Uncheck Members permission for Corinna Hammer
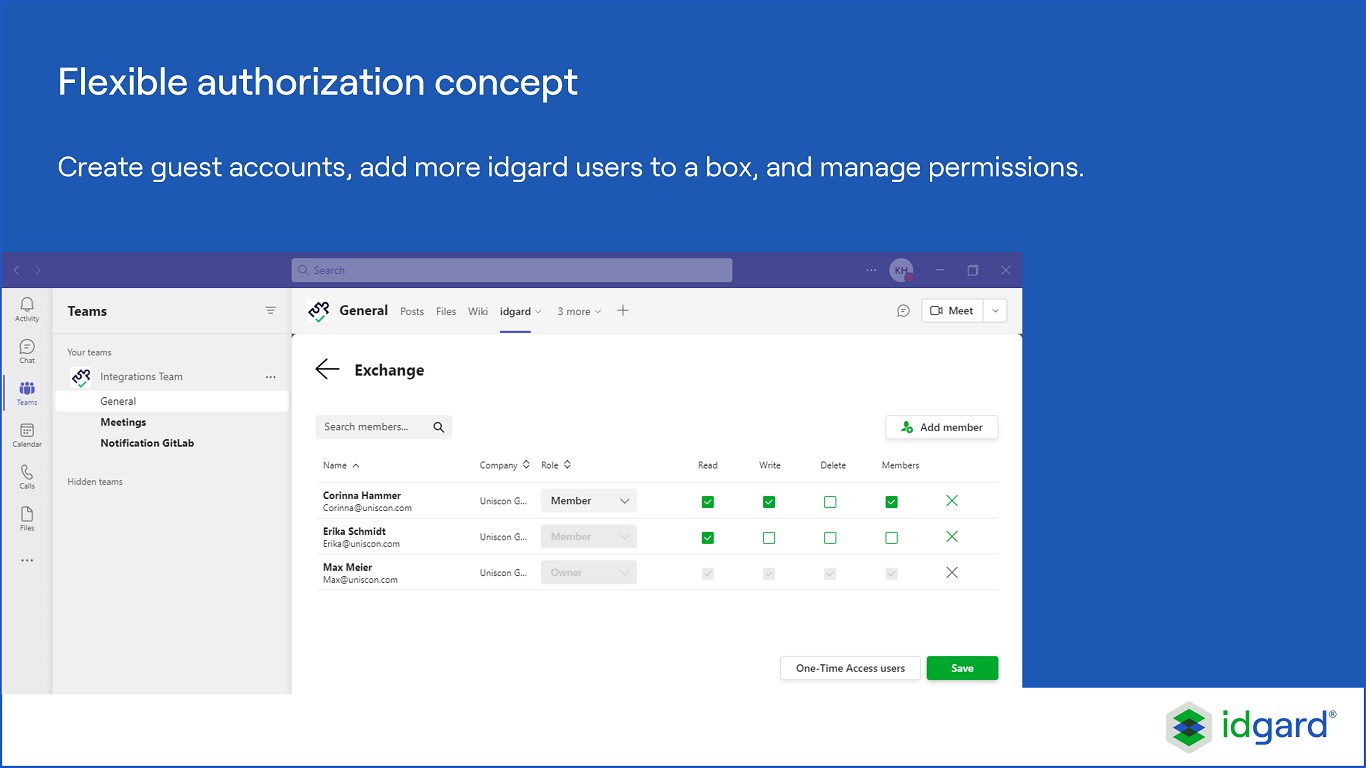 (x=892, y=502)
